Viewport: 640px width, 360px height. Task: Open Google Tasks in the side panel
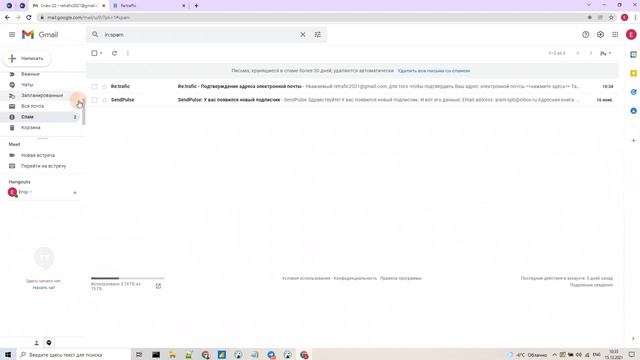pos(633,92)
